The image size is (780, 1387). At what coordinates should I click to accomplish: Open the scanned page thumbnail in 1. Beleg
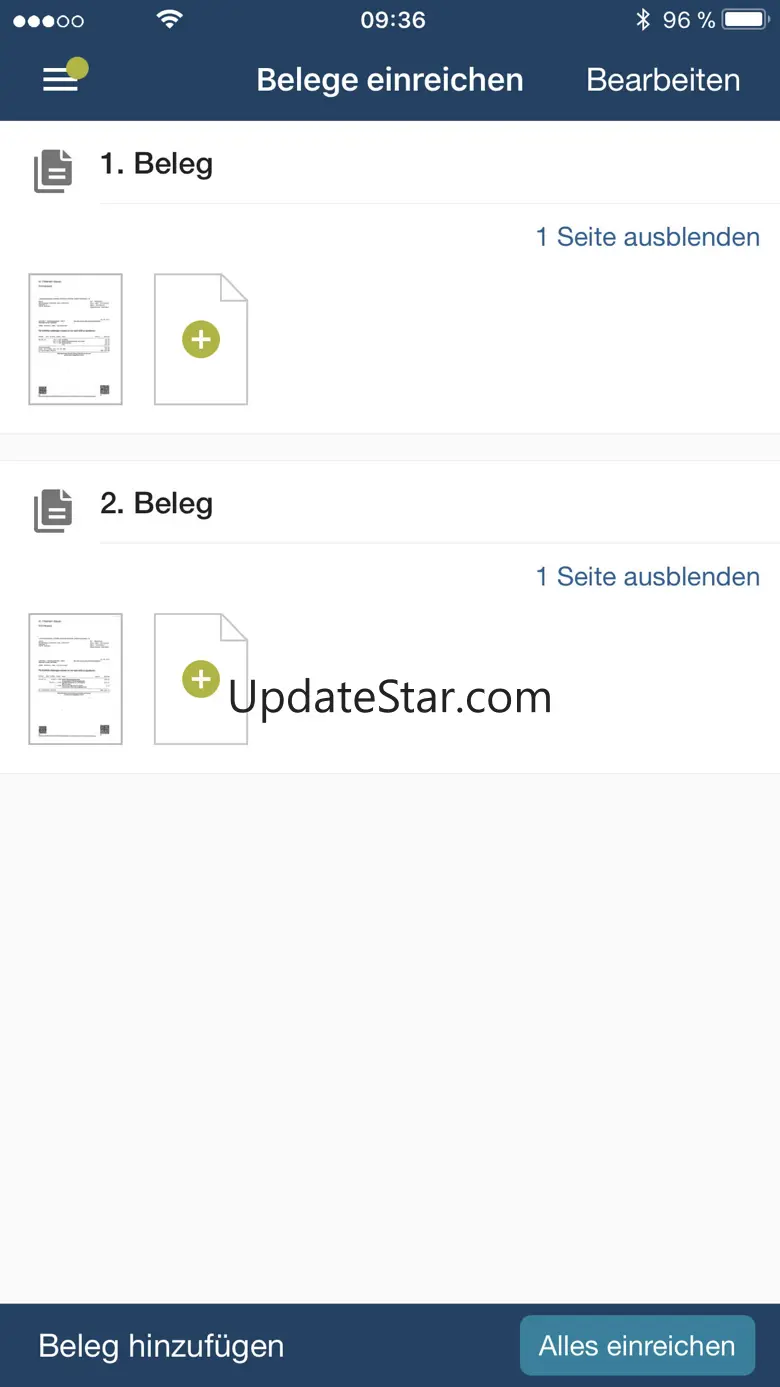click(x=76, y=339)
